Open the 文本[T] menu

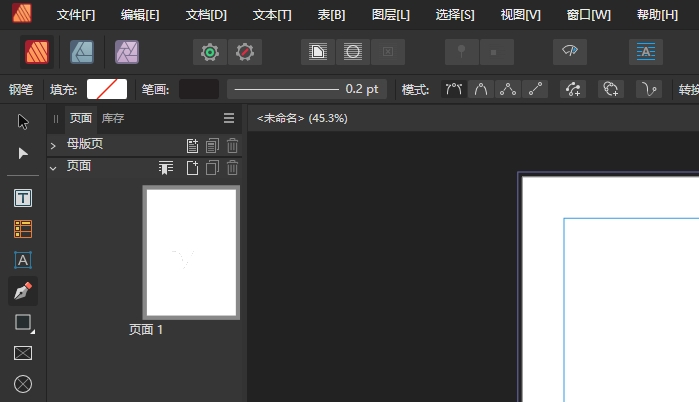point(272,15)
